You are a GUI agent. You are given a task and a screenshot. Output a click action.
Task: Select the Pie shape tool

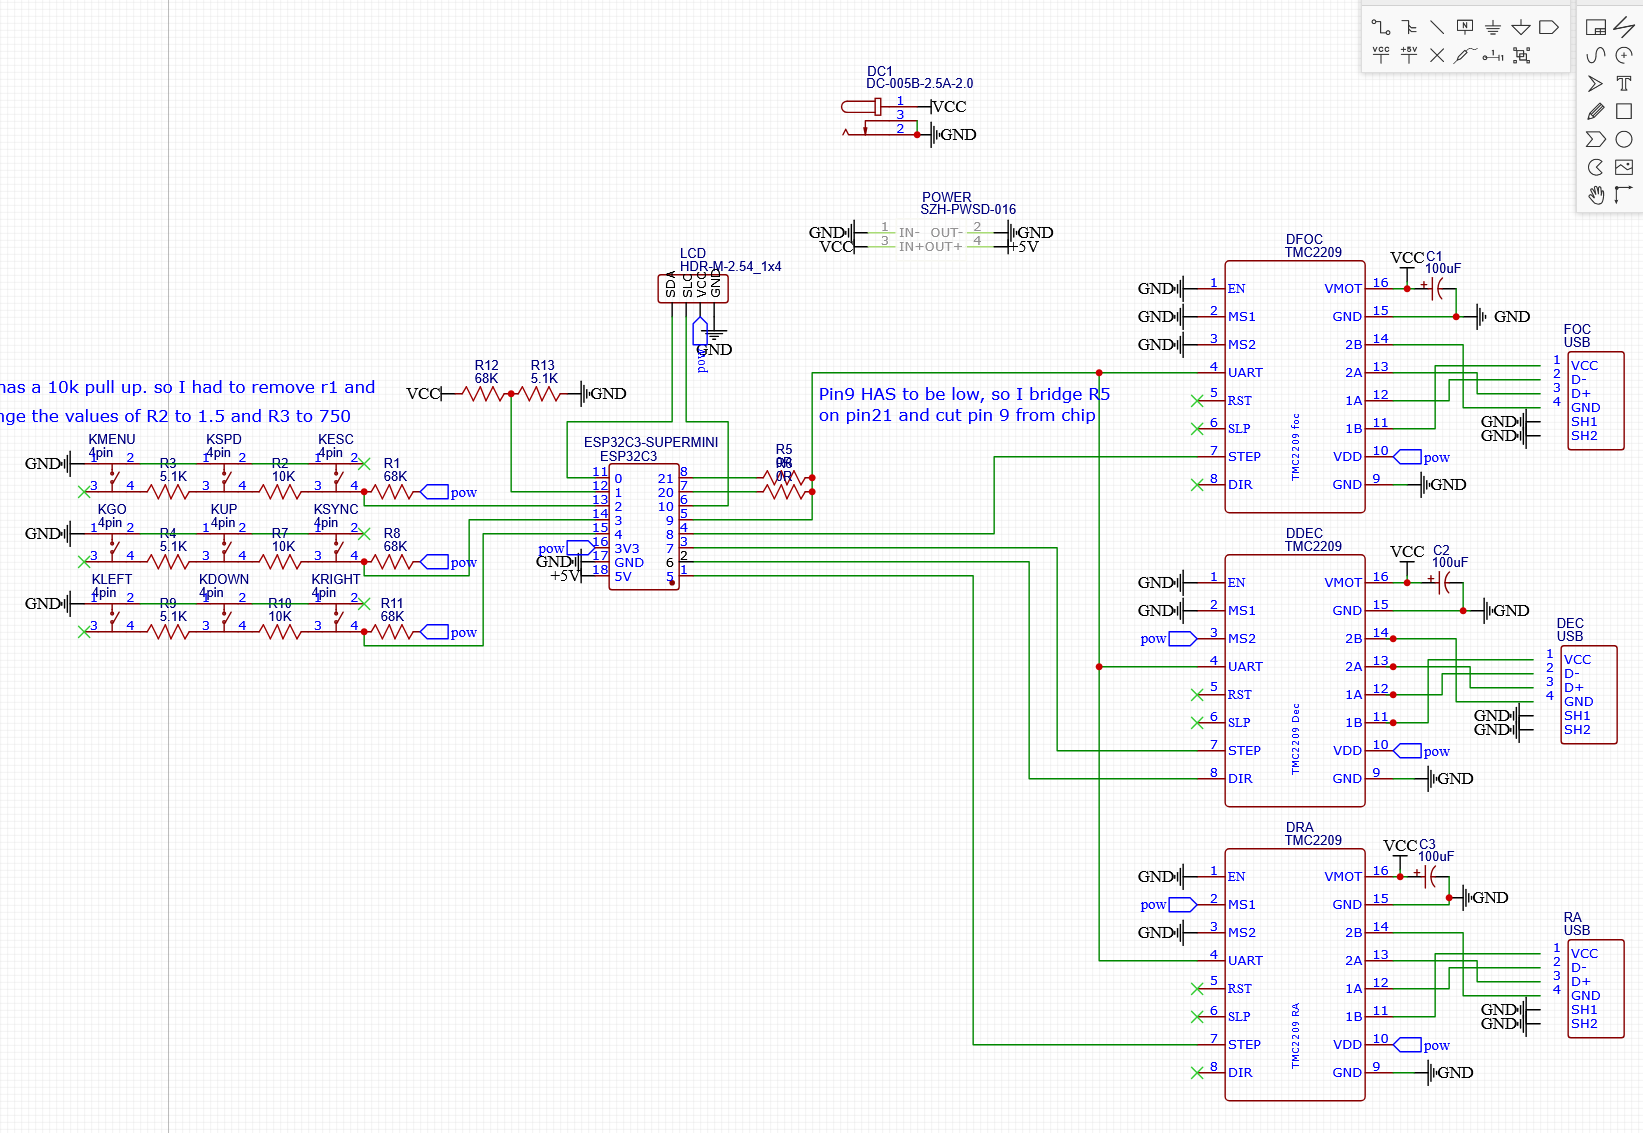1596,167
